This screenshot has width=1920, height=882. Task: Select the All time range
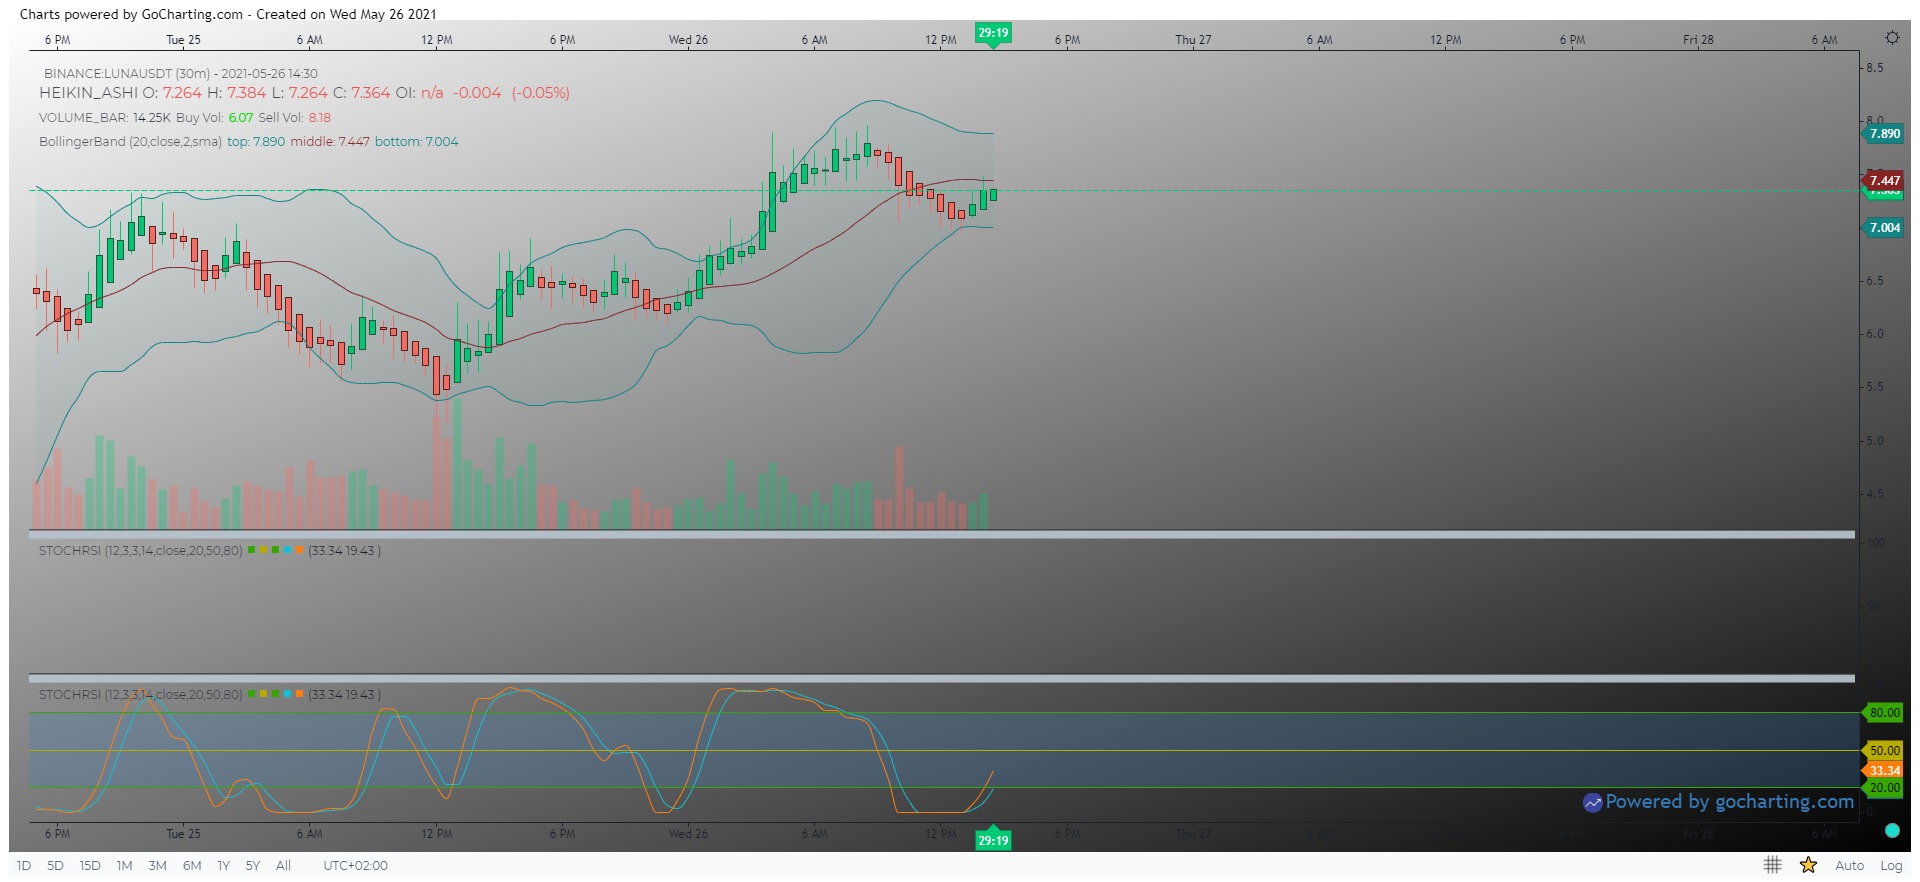coord(283,866)
